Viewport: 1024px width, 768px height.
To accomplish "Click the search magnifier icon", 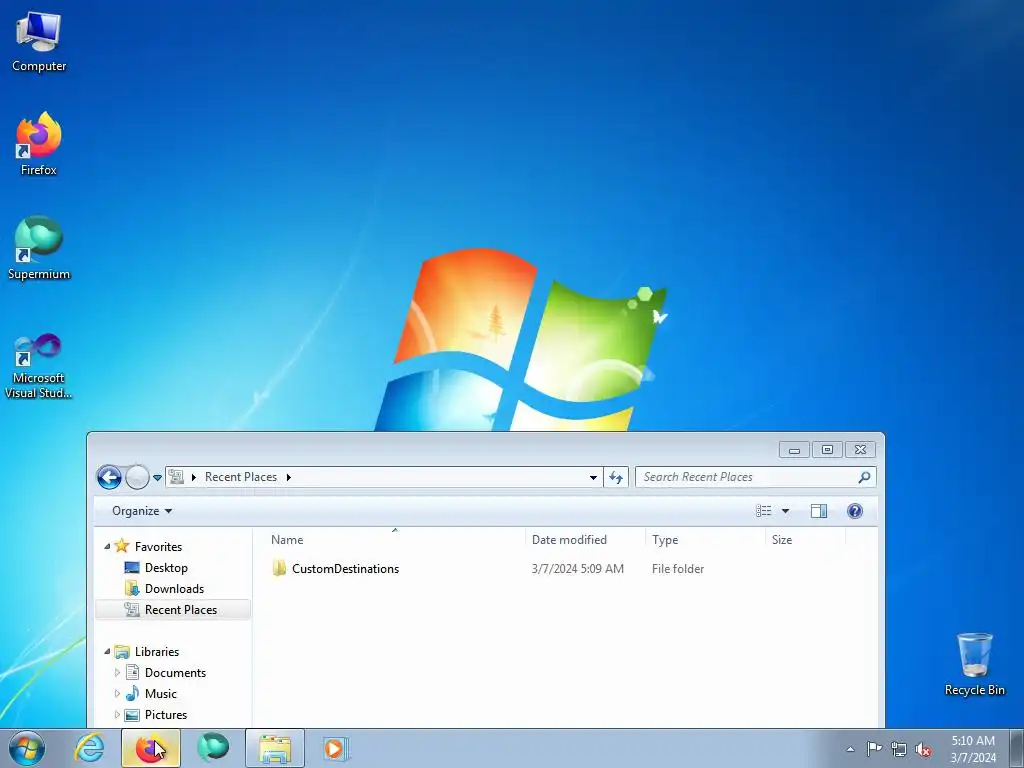I will click(x=864, y=477).
